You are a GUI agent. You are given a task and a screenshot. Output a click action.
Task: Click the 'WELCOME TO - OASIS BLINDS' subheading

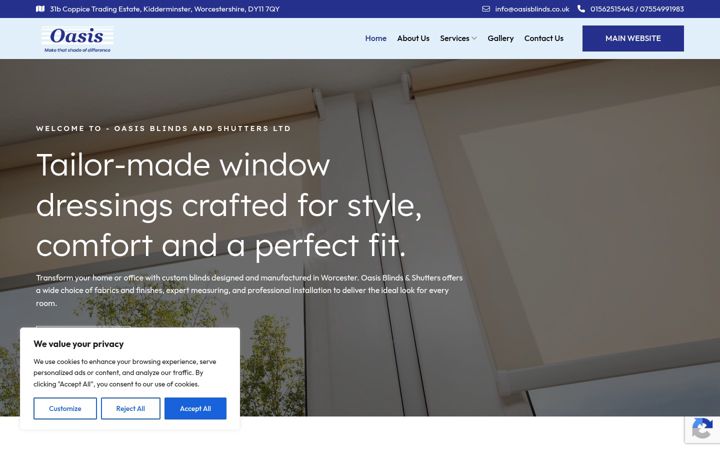click(x=163, y=129)
